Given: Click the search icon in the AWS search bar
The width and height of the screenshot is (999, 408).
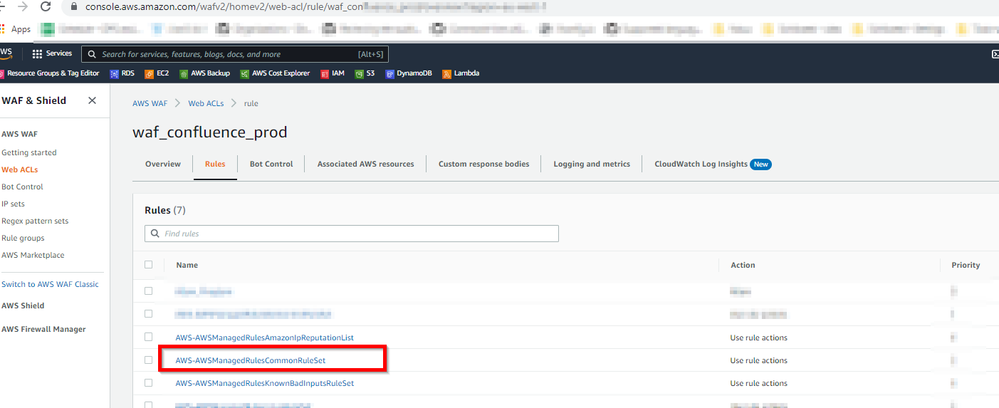Looking at the screenshot, I should (92, 55).
